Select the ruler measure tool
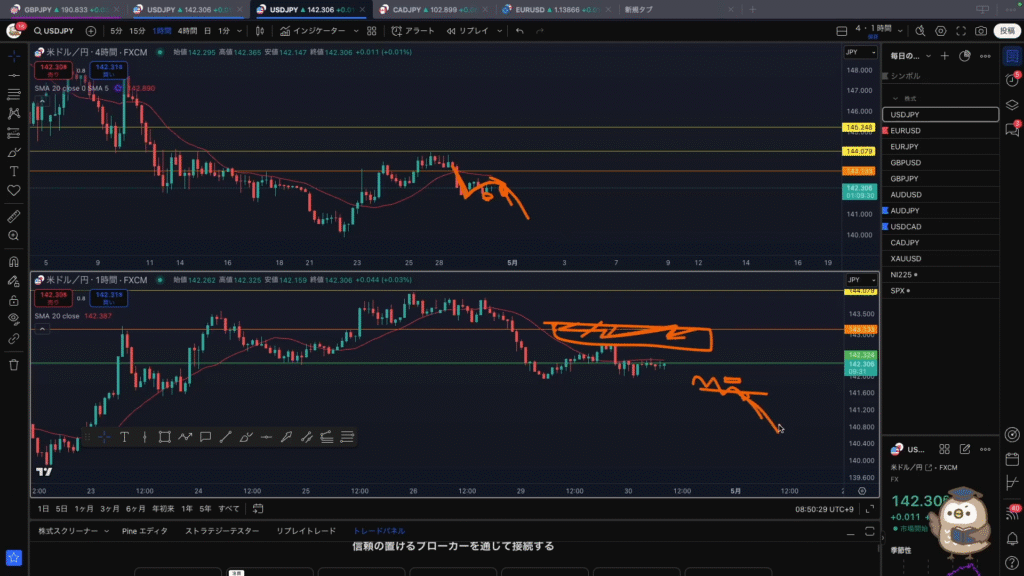This screenshot has width=1024, height=576. click(x=14, y=216)
